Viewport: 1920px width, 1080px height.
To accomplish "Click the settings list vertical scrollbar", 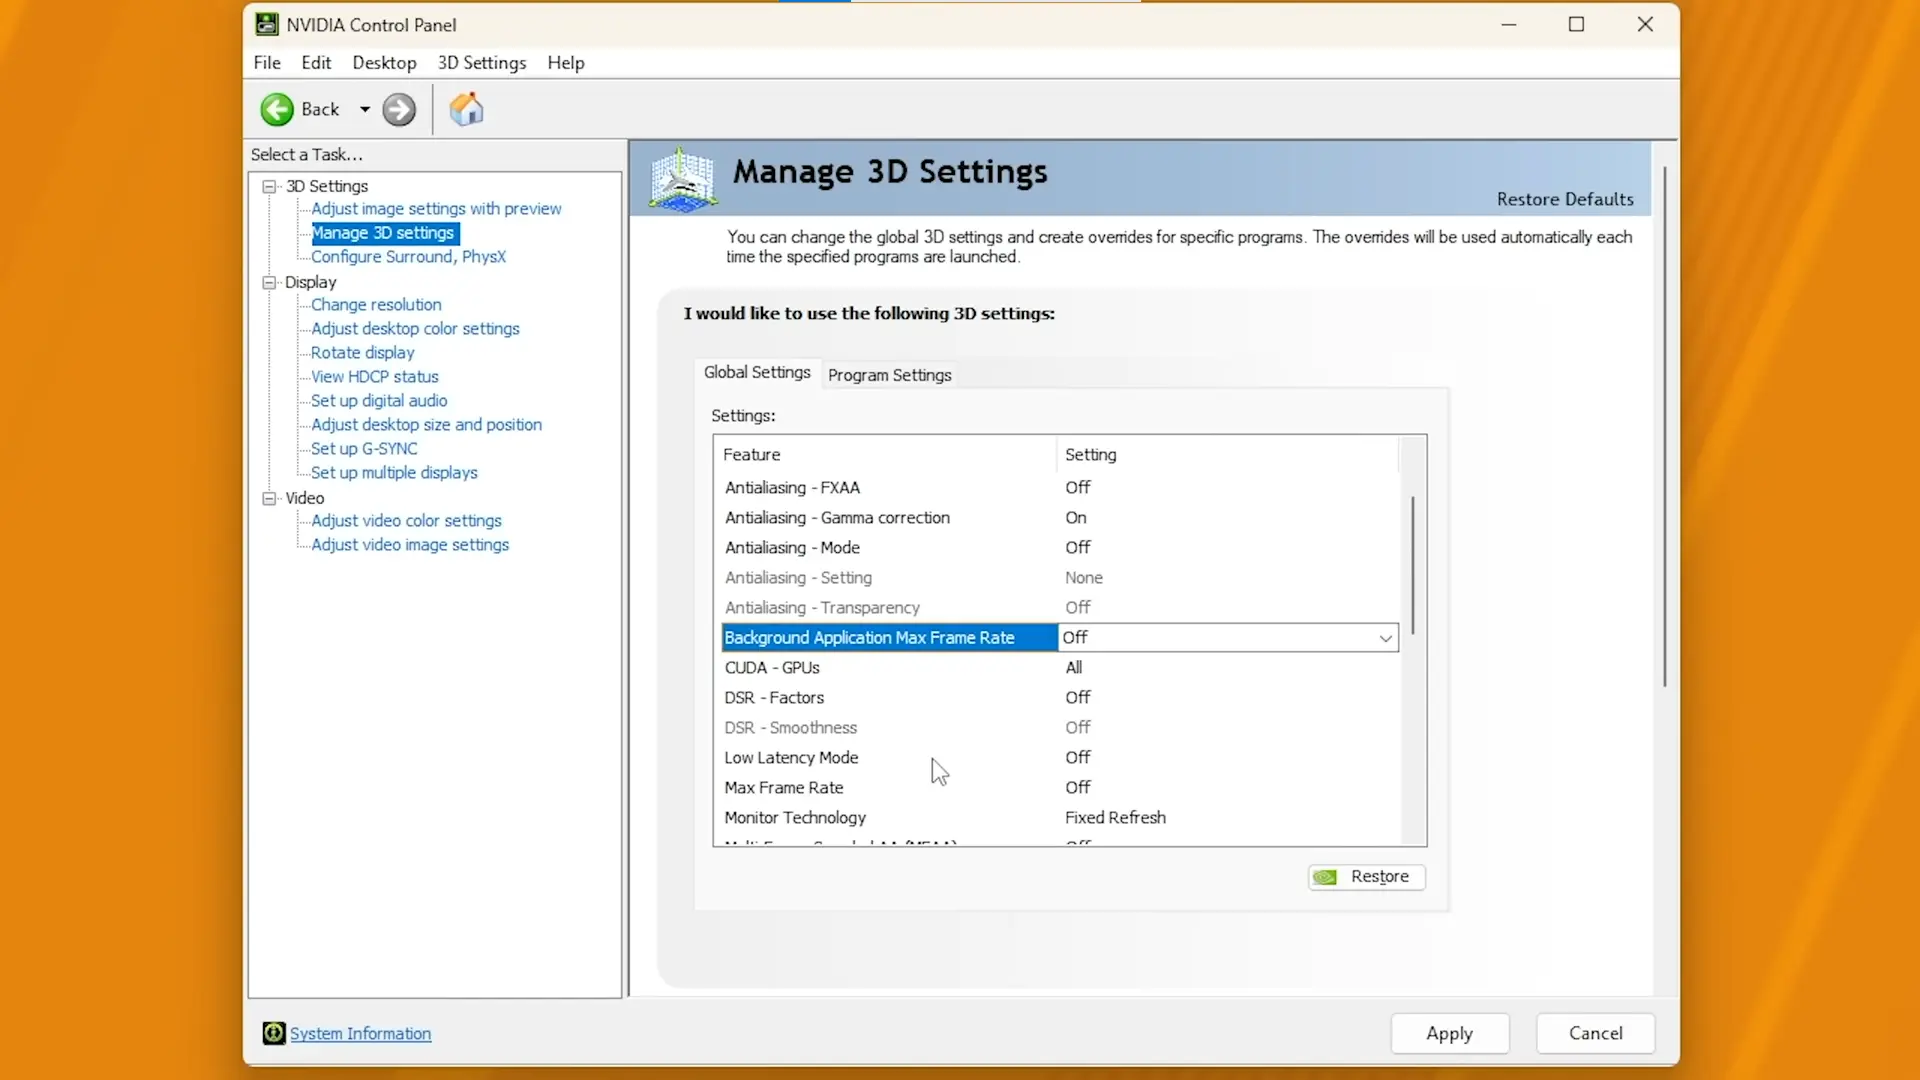I will [x=1413, y=565].
